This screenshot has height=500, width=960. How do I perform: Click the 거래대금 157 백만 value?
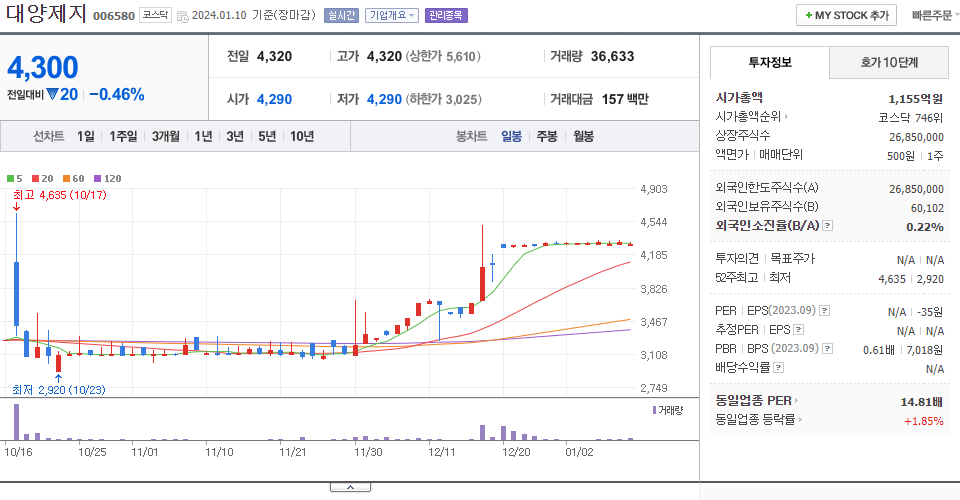pyautogui.click(x=625, y=99)
